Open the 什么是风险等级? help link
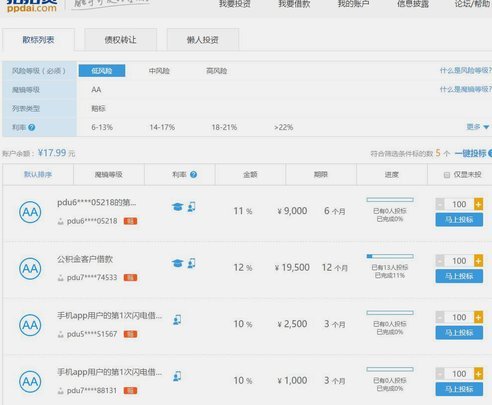 click(x=466, y=71)
